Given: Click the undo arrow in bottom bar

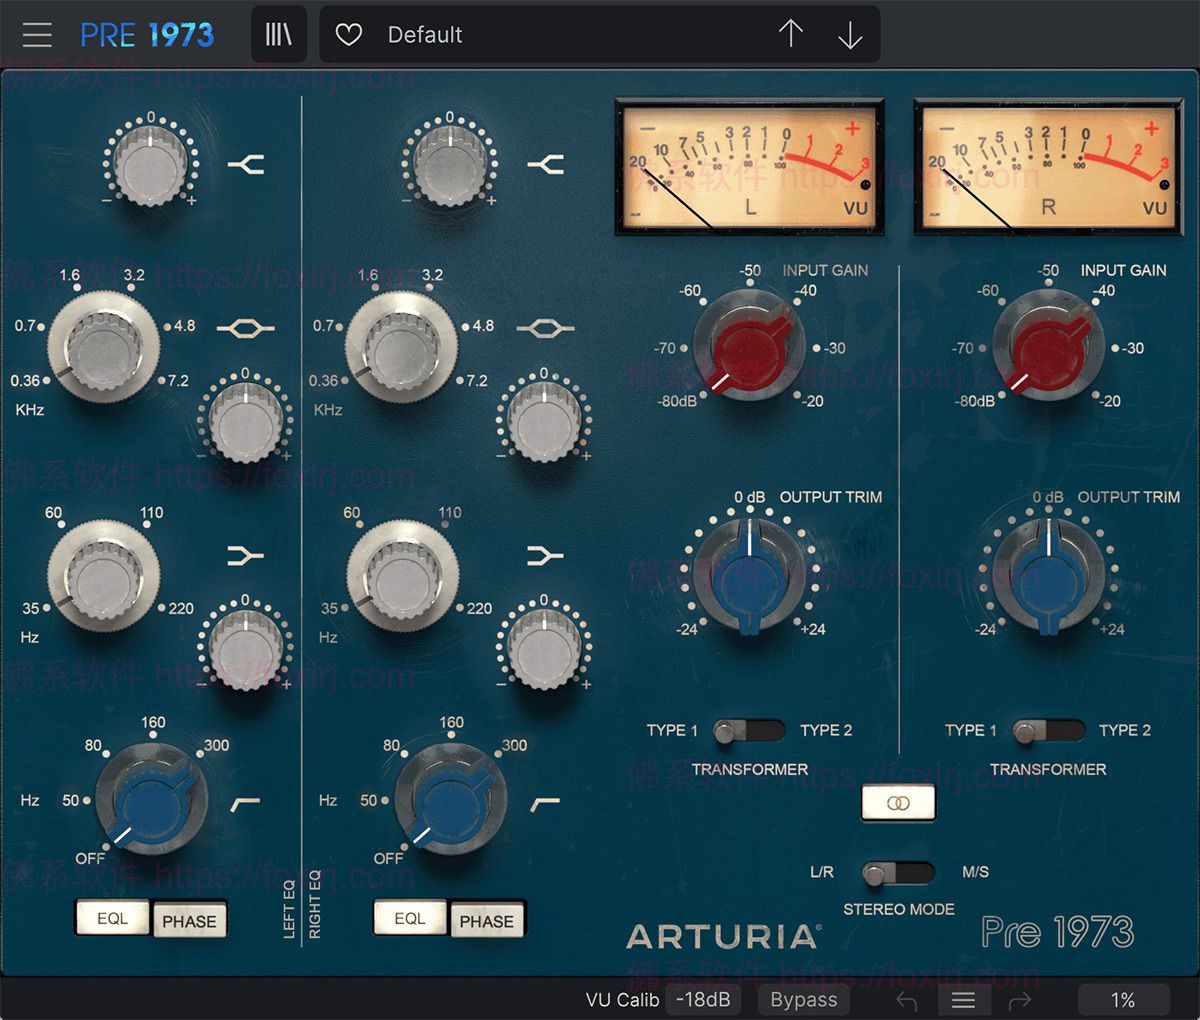Looking at the screenshot, I should click(x=907, y=1000).
